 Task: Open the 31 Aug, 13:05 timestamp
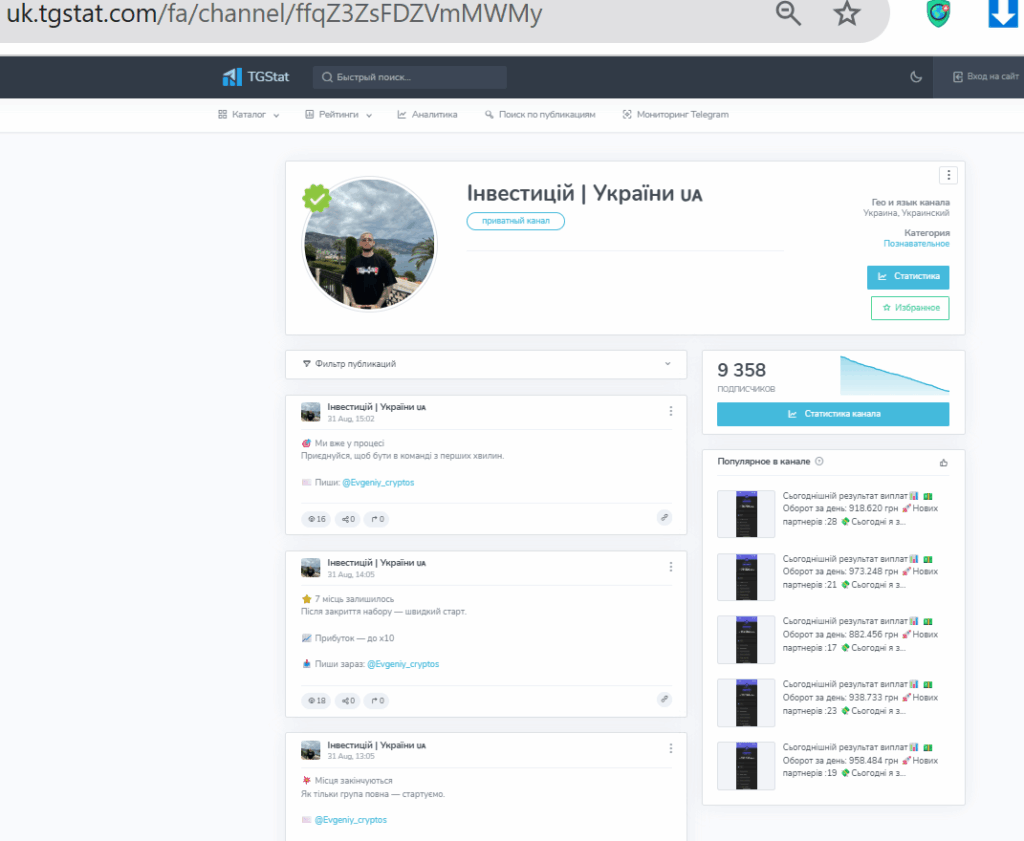351,756
